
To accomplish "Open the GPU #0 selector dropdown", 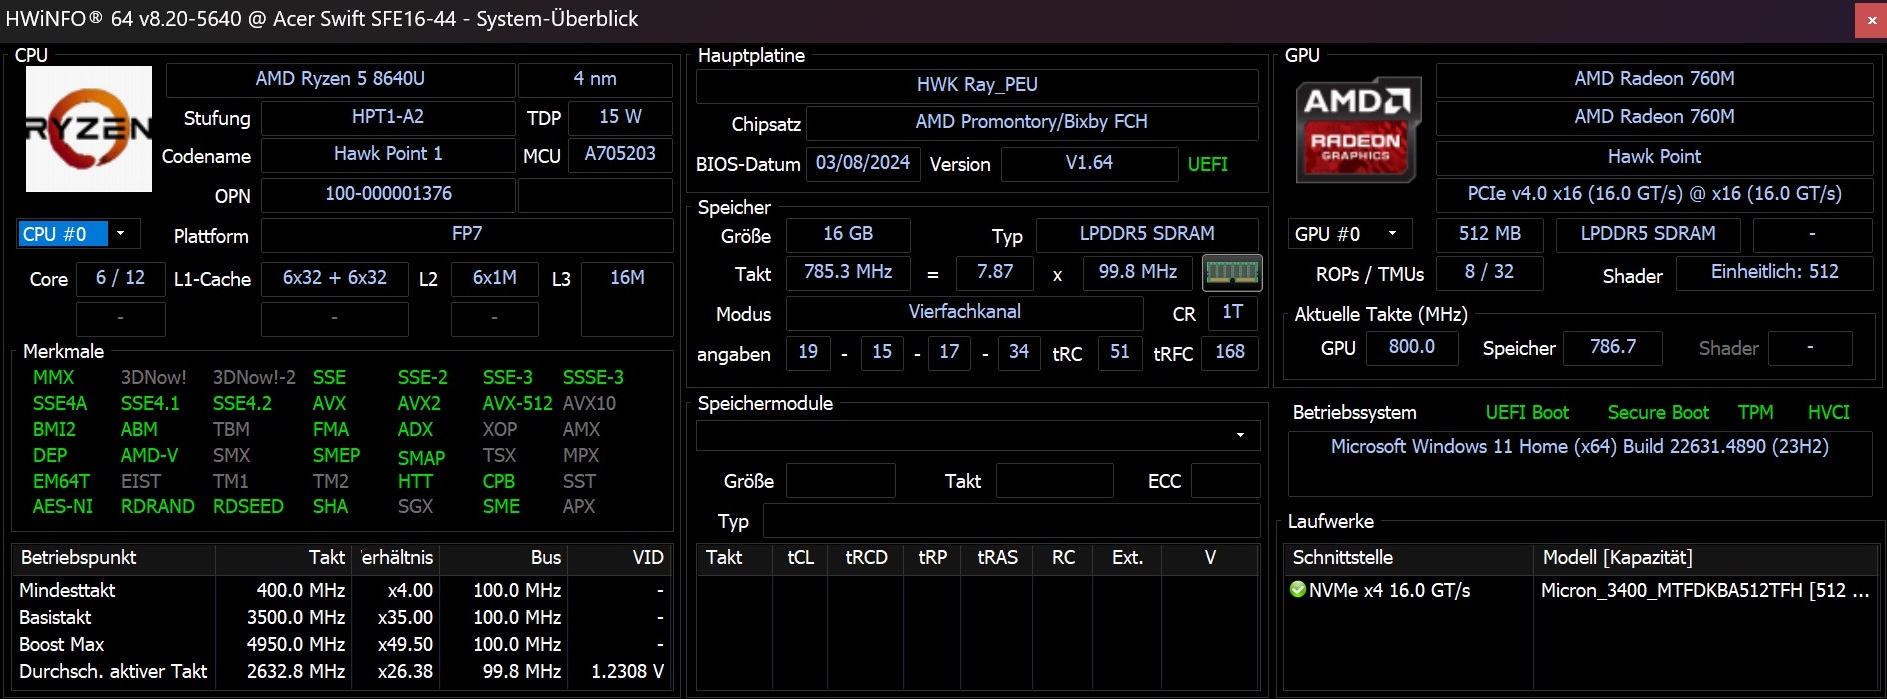I will [1392, 234].
